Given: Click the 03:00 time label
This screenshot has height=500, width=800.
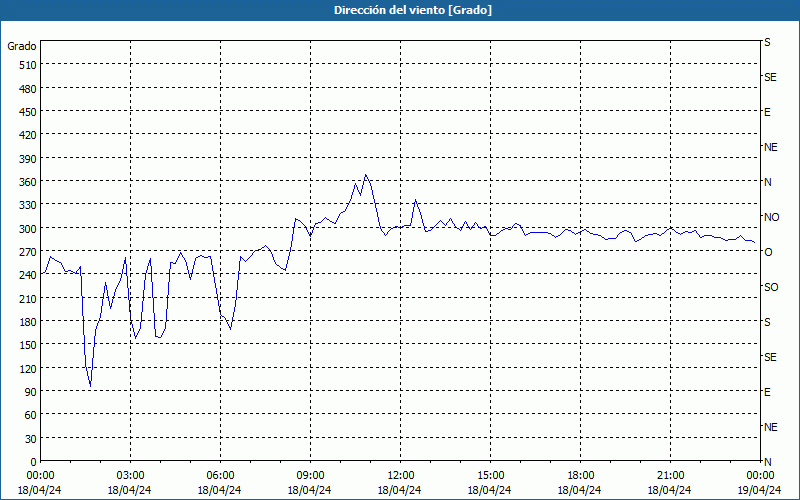Looking at the screenshot, I should click(130, 476).
